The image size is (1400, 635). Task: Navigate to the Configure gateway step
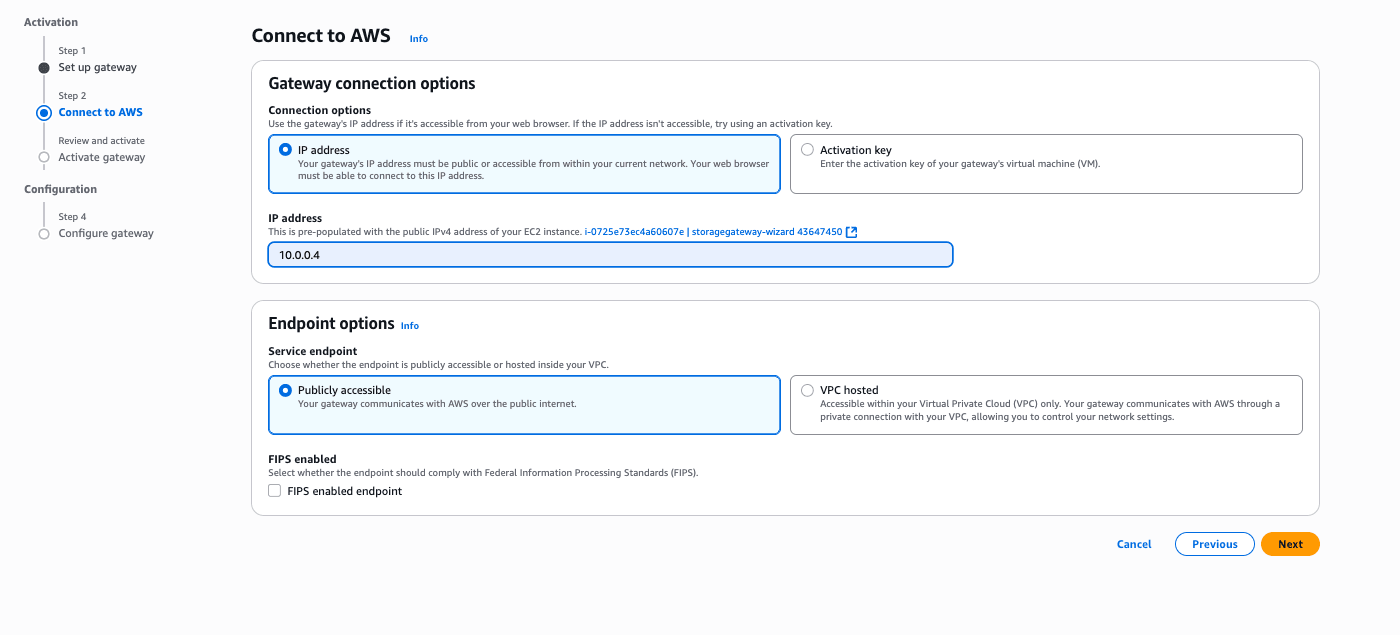[106, 233]
